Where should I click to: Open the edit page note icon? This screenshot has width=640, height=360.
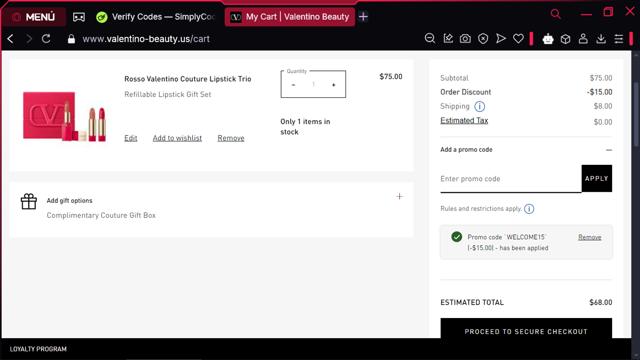pyautogui.click(x=448, y=38)
